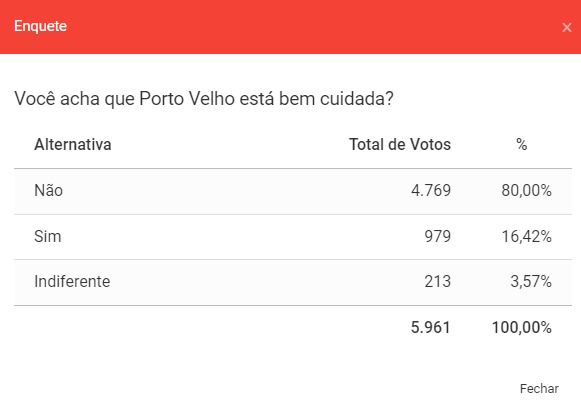The height and width of the screenshot is (415, 581).
Task: Click the 213 vote count
Action: click(x=438, y=282)
